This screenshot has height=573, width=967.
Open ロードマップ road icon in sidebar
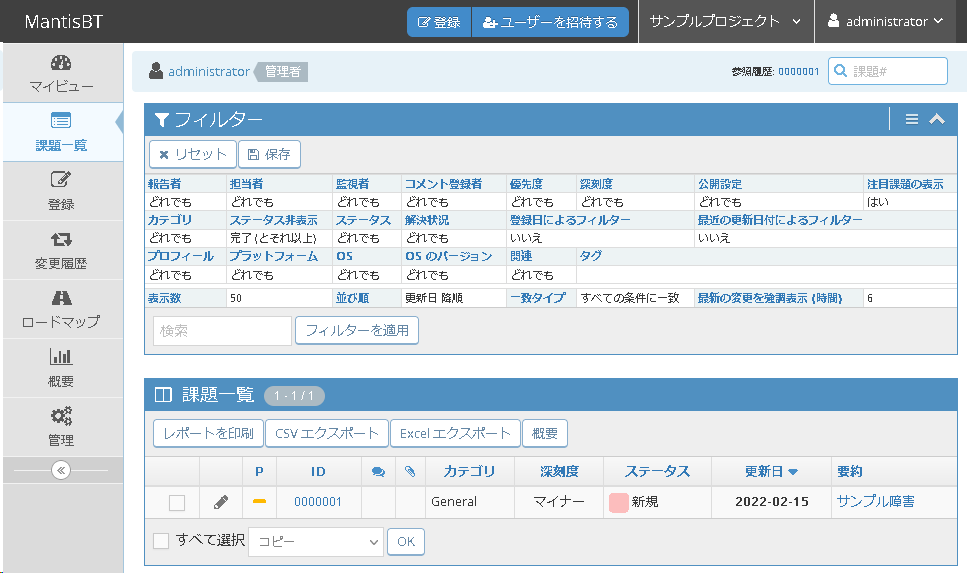[61, 298]
